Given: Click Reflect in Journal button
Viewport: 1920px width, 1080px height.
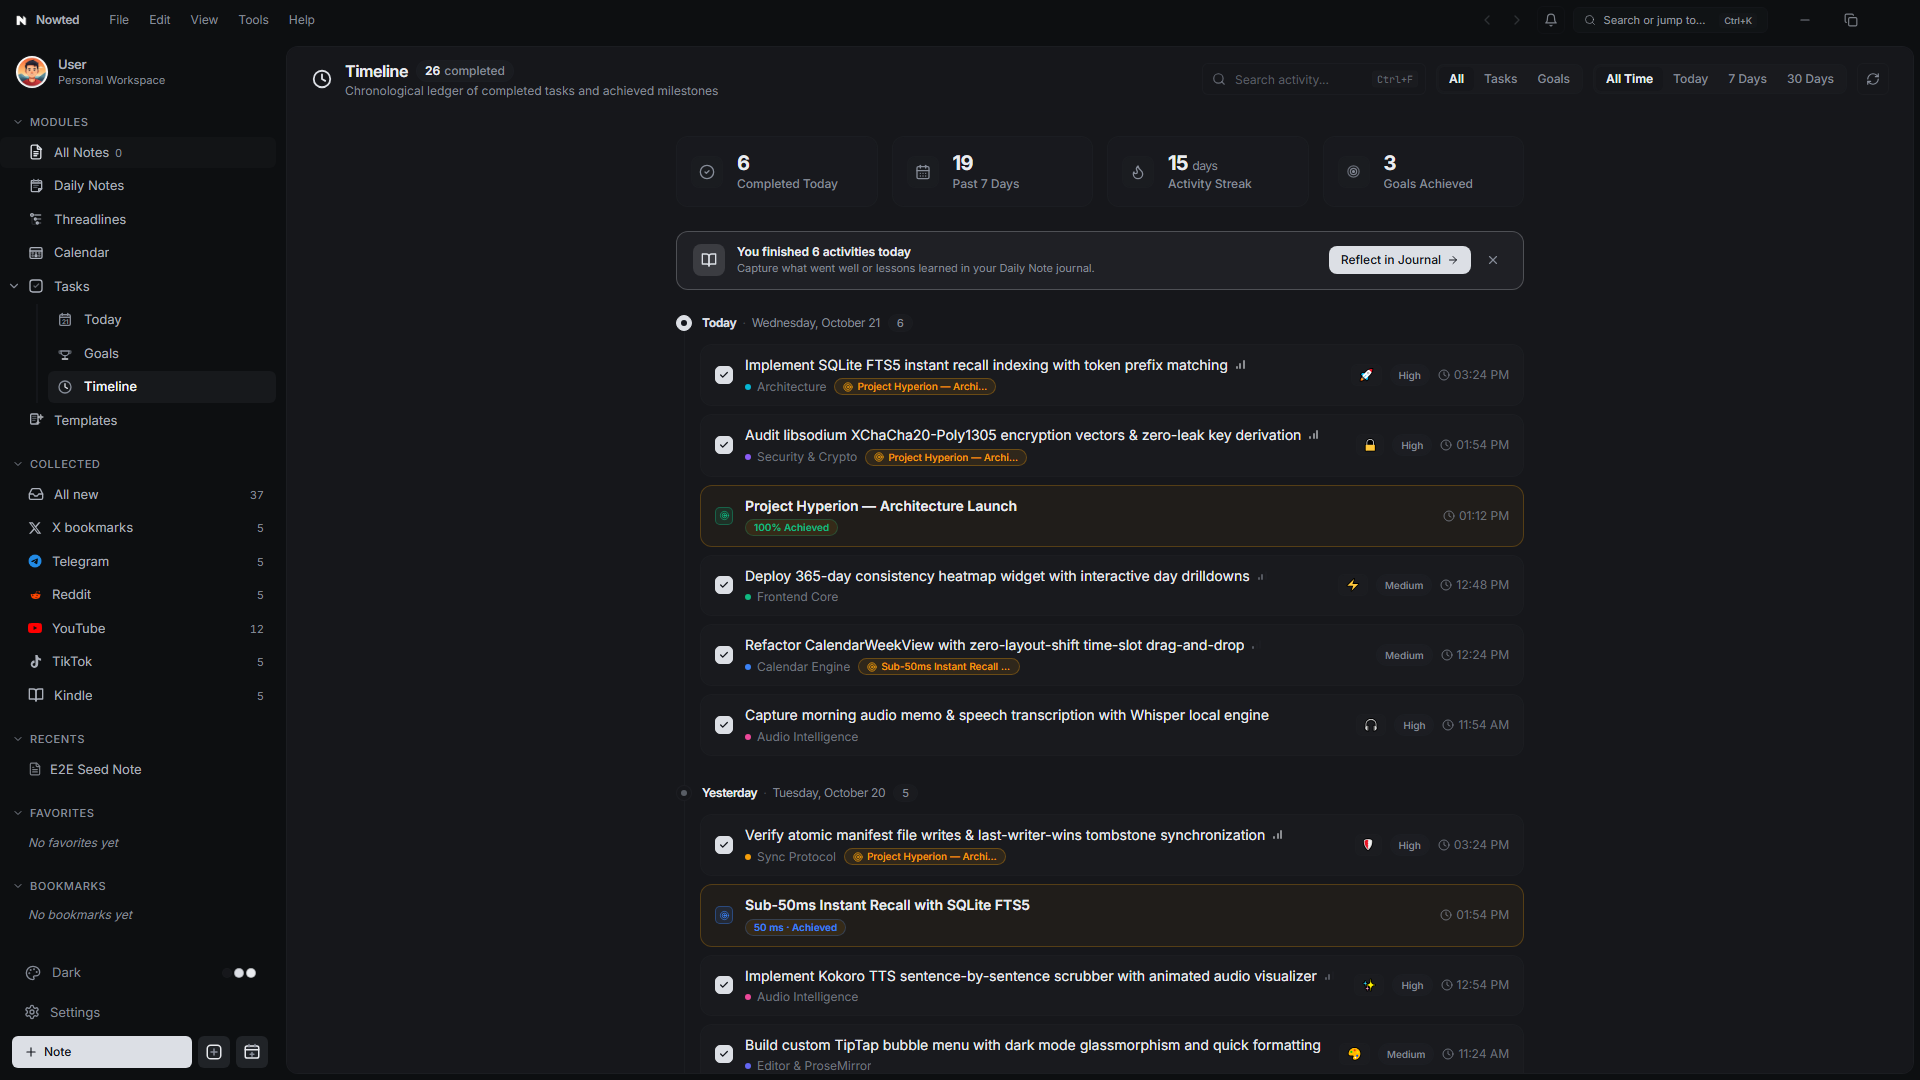Looking at the screenshot, I should tap(1399, 260).
